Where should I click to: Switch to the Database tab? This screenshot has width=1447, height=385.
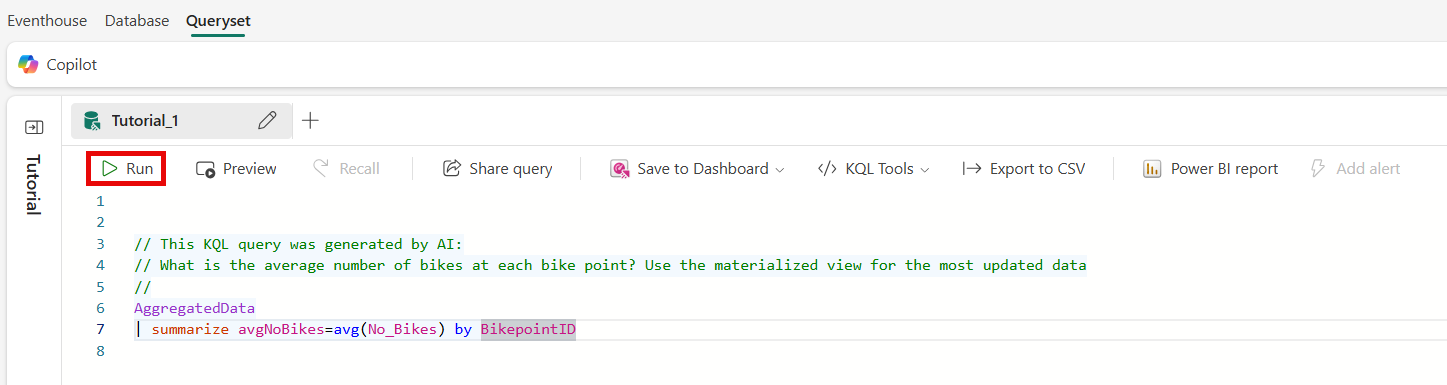pyautogui.click(x=137, y=20)
